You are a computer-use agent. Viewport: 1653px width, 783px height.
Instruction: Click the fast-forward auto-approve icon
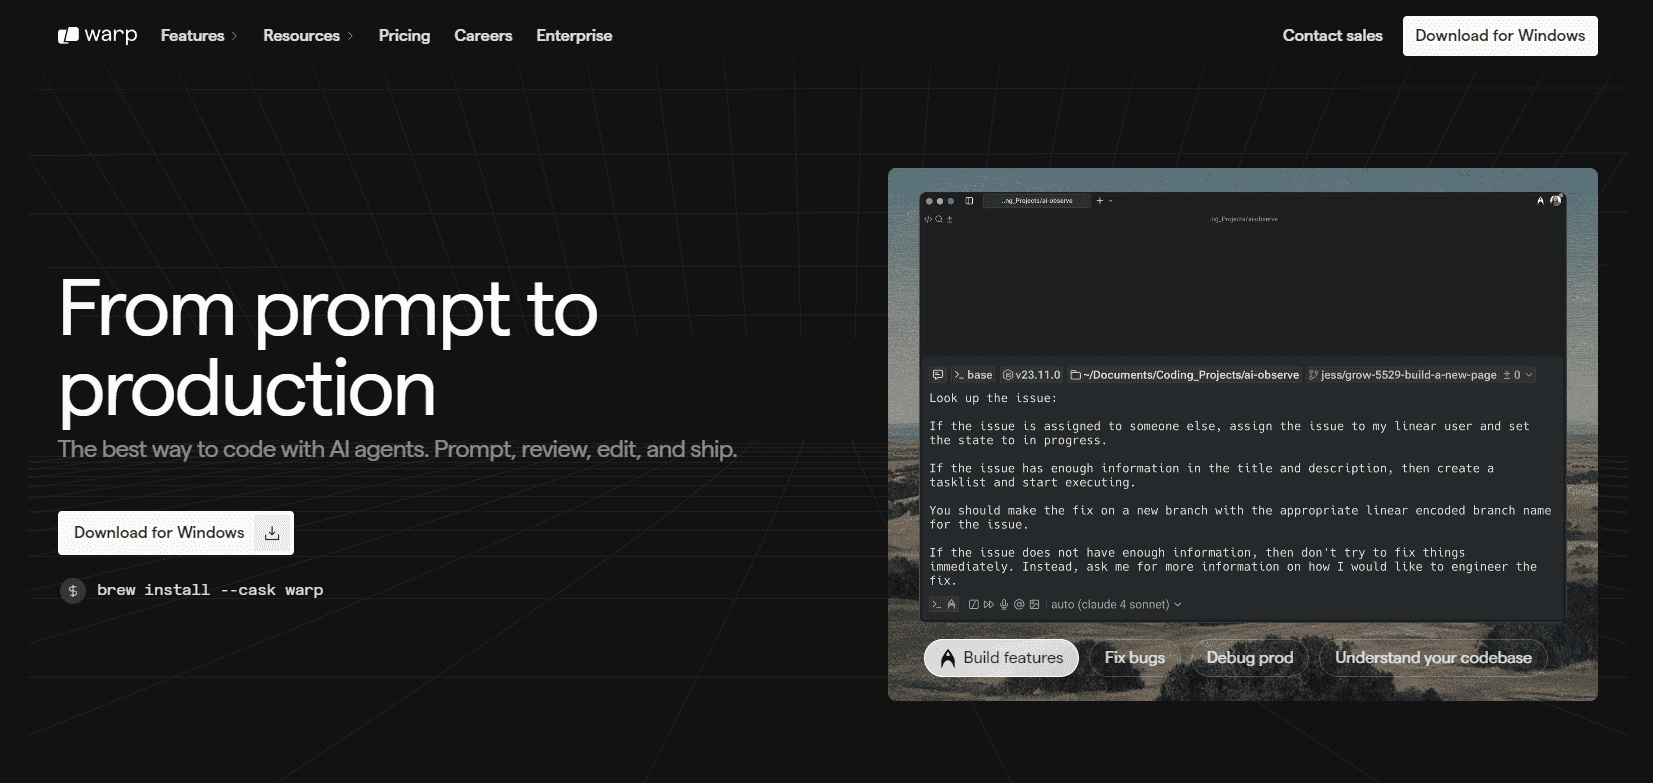coord(989,604)
